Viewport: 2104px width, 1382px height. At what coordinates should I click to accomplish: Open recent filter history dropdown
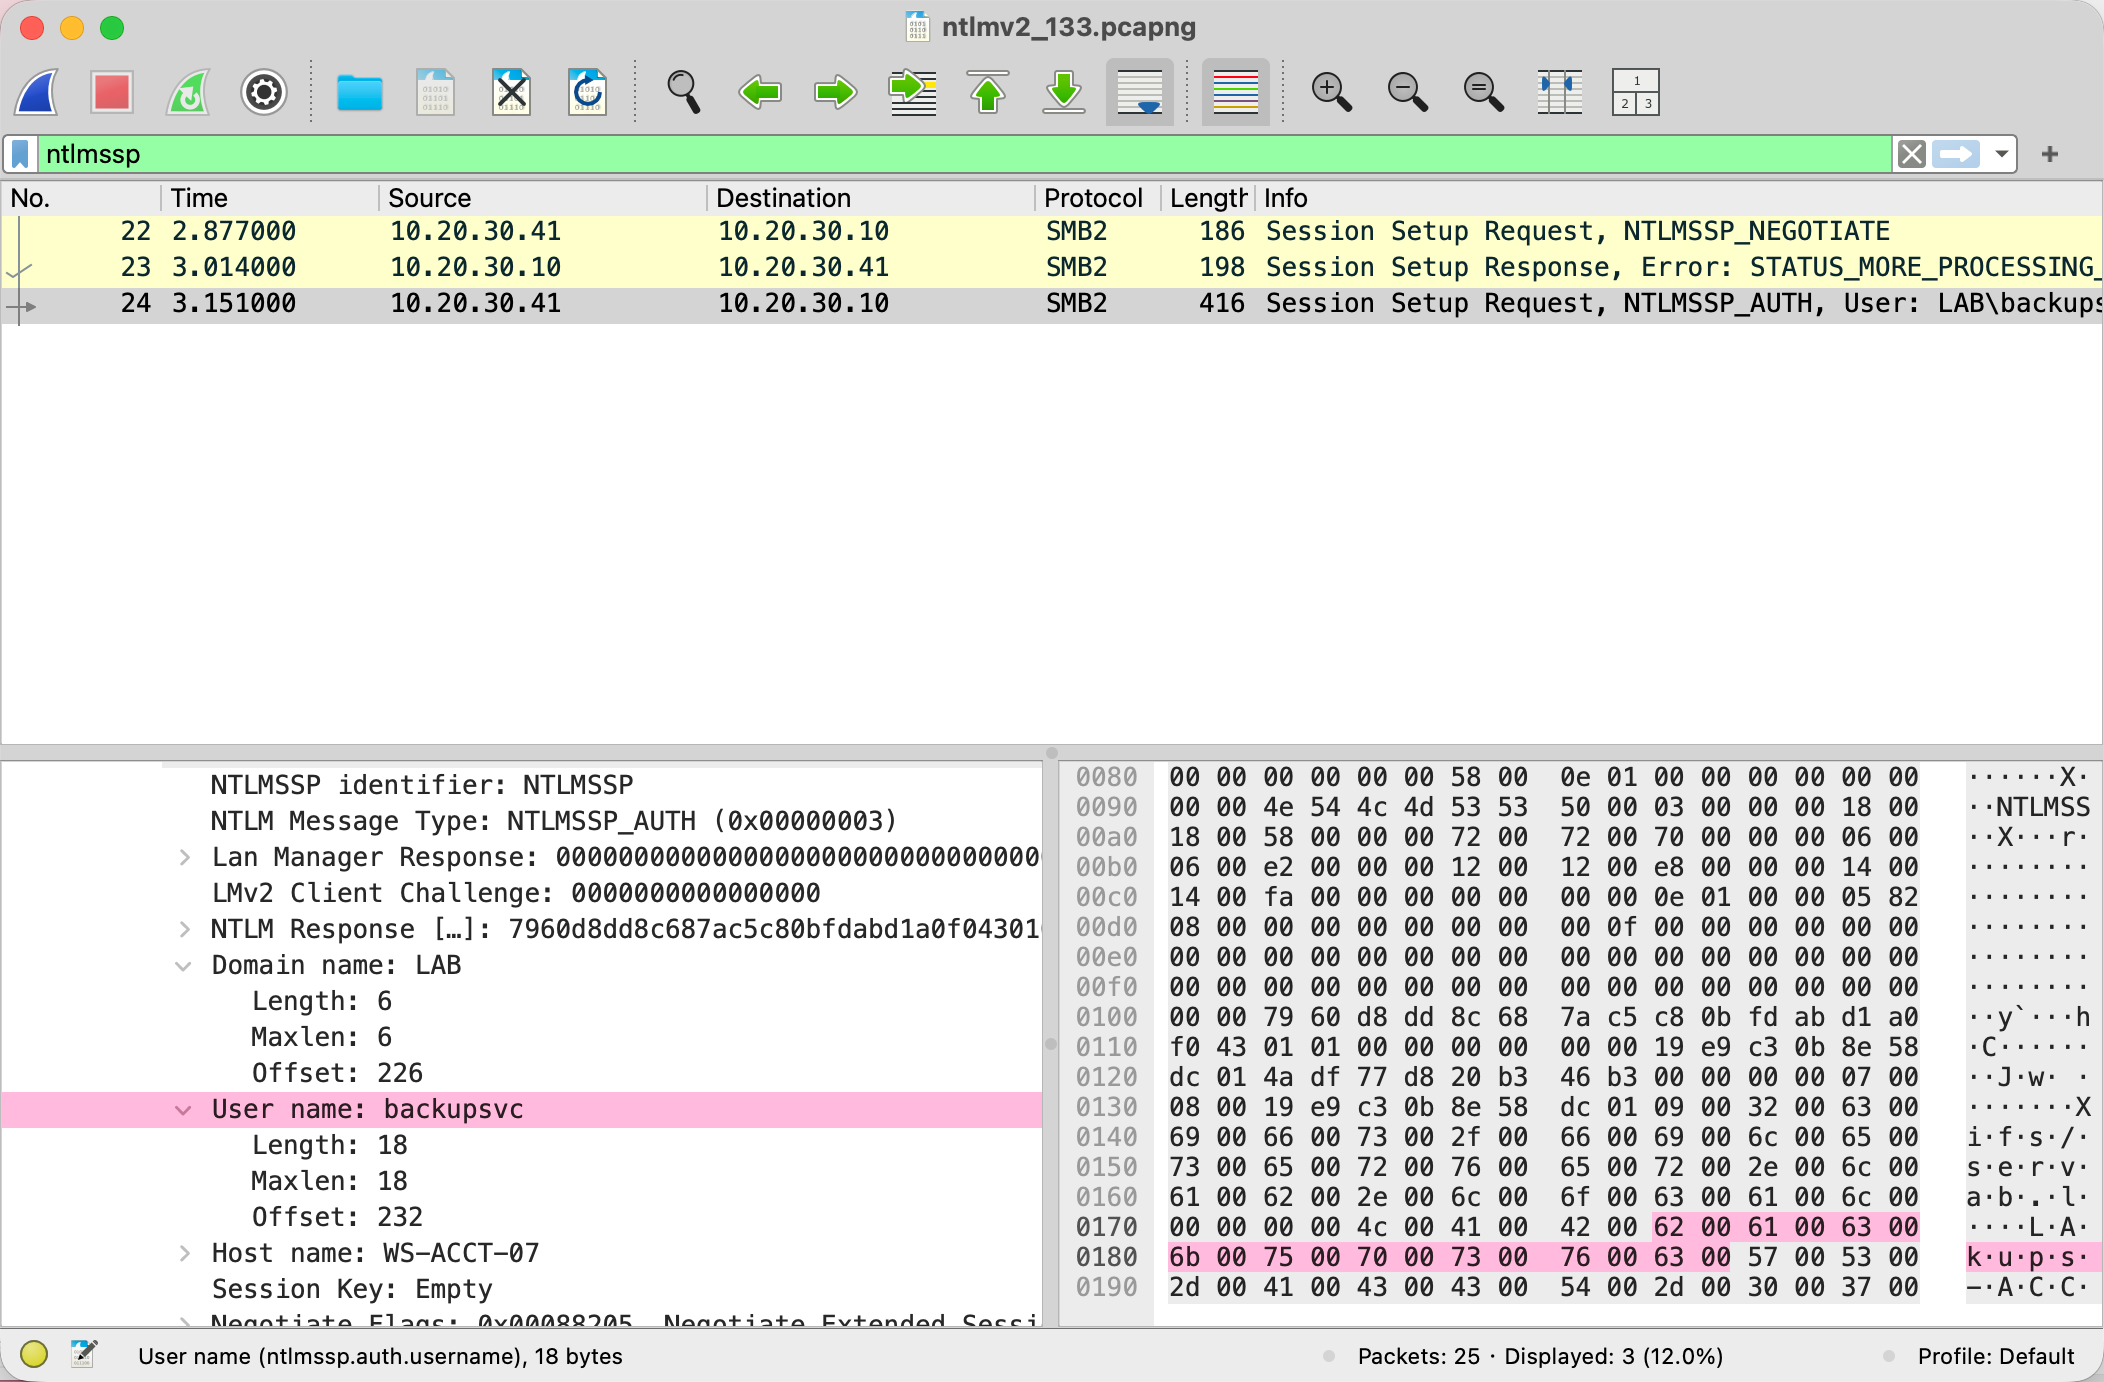[2001, 154]
